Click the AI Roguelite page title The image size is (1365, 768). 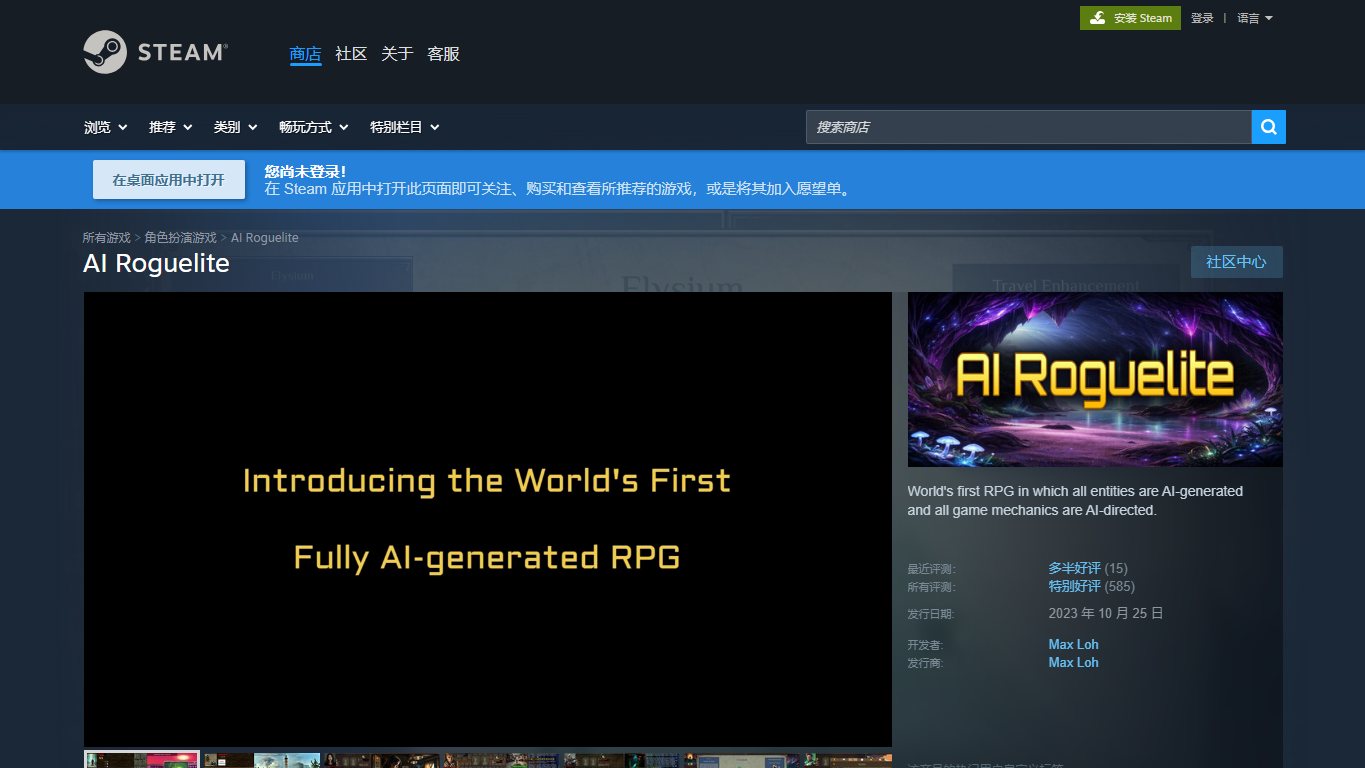click(156, 263)
